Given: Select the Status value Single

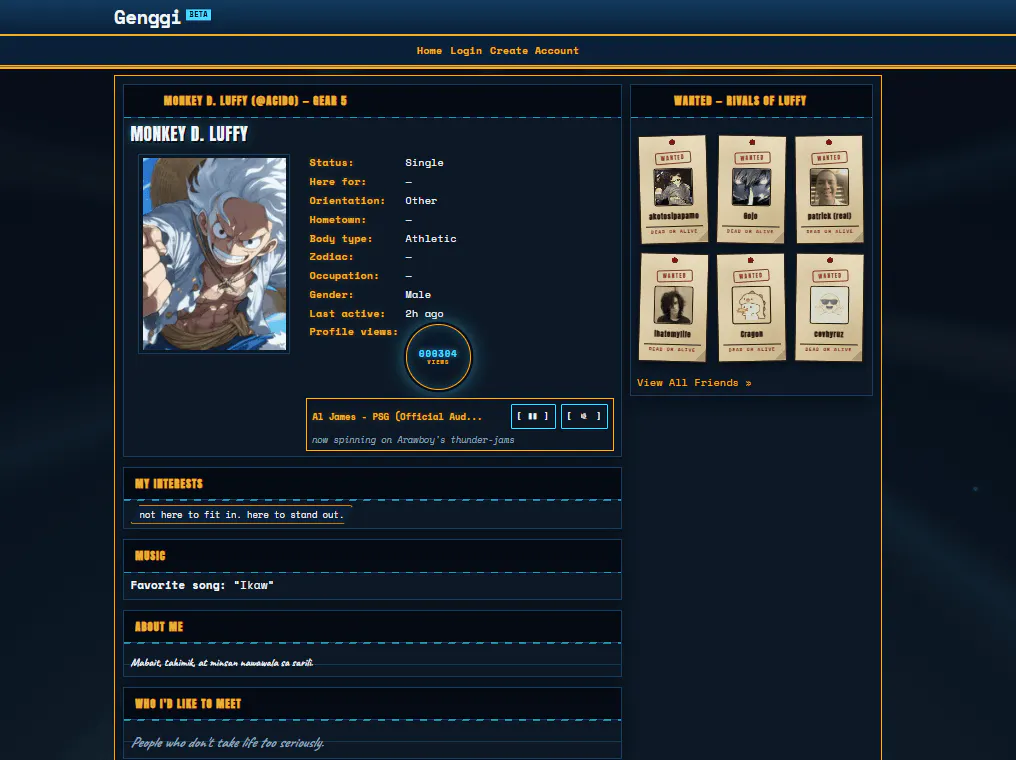Looking at the screenshot, I should pos(424,163).
